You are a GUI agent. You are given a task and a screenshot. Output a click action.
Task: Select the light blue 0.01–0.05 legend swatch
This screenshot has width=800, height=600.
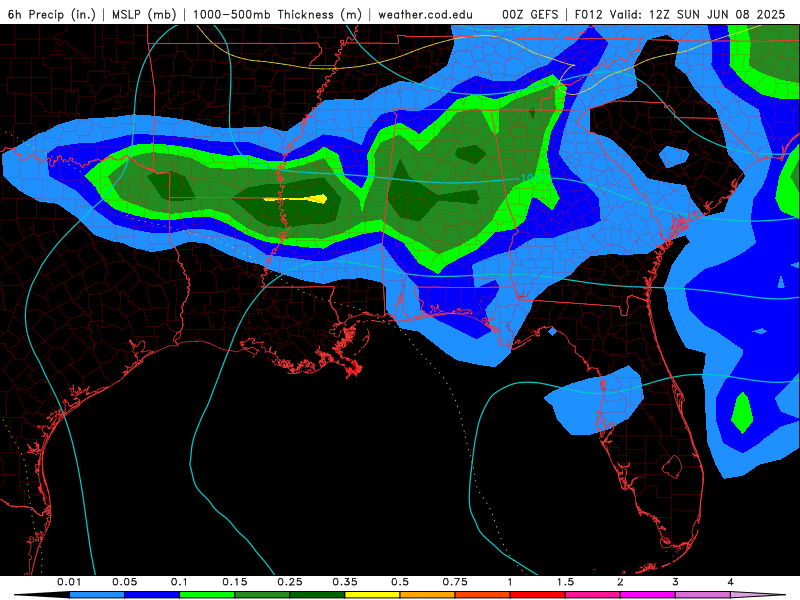coord(97,595)
